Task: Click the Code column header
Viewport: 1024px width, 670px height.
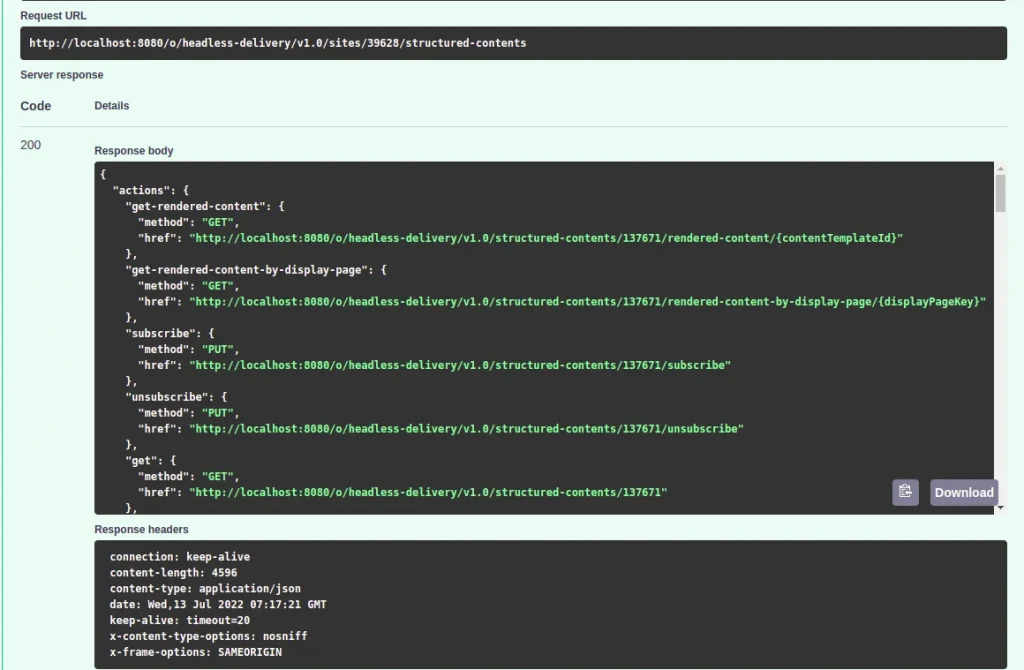Action: point(36,105)
